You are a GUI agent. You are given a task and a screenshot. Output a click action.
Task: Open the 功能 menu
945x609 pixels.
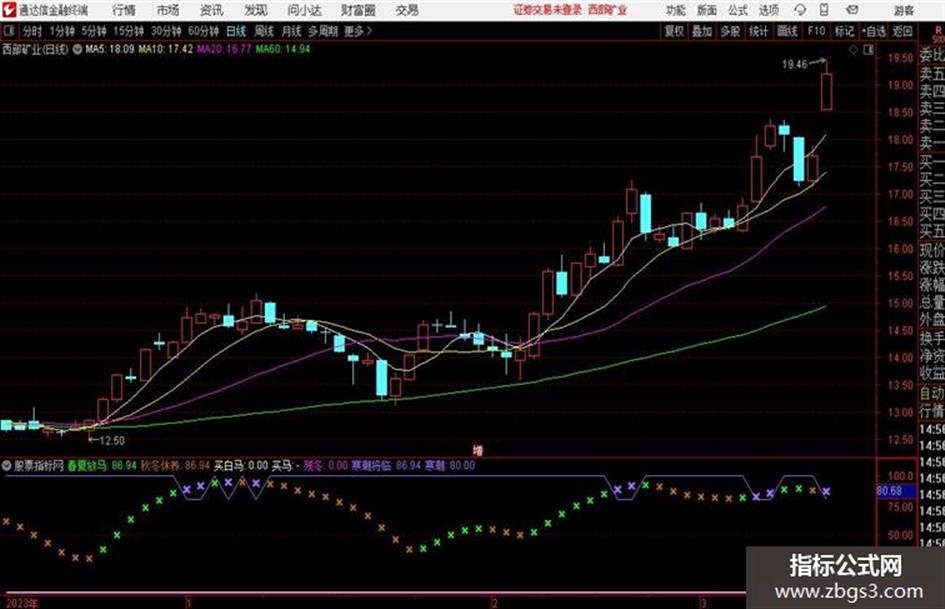pos(676,10)
